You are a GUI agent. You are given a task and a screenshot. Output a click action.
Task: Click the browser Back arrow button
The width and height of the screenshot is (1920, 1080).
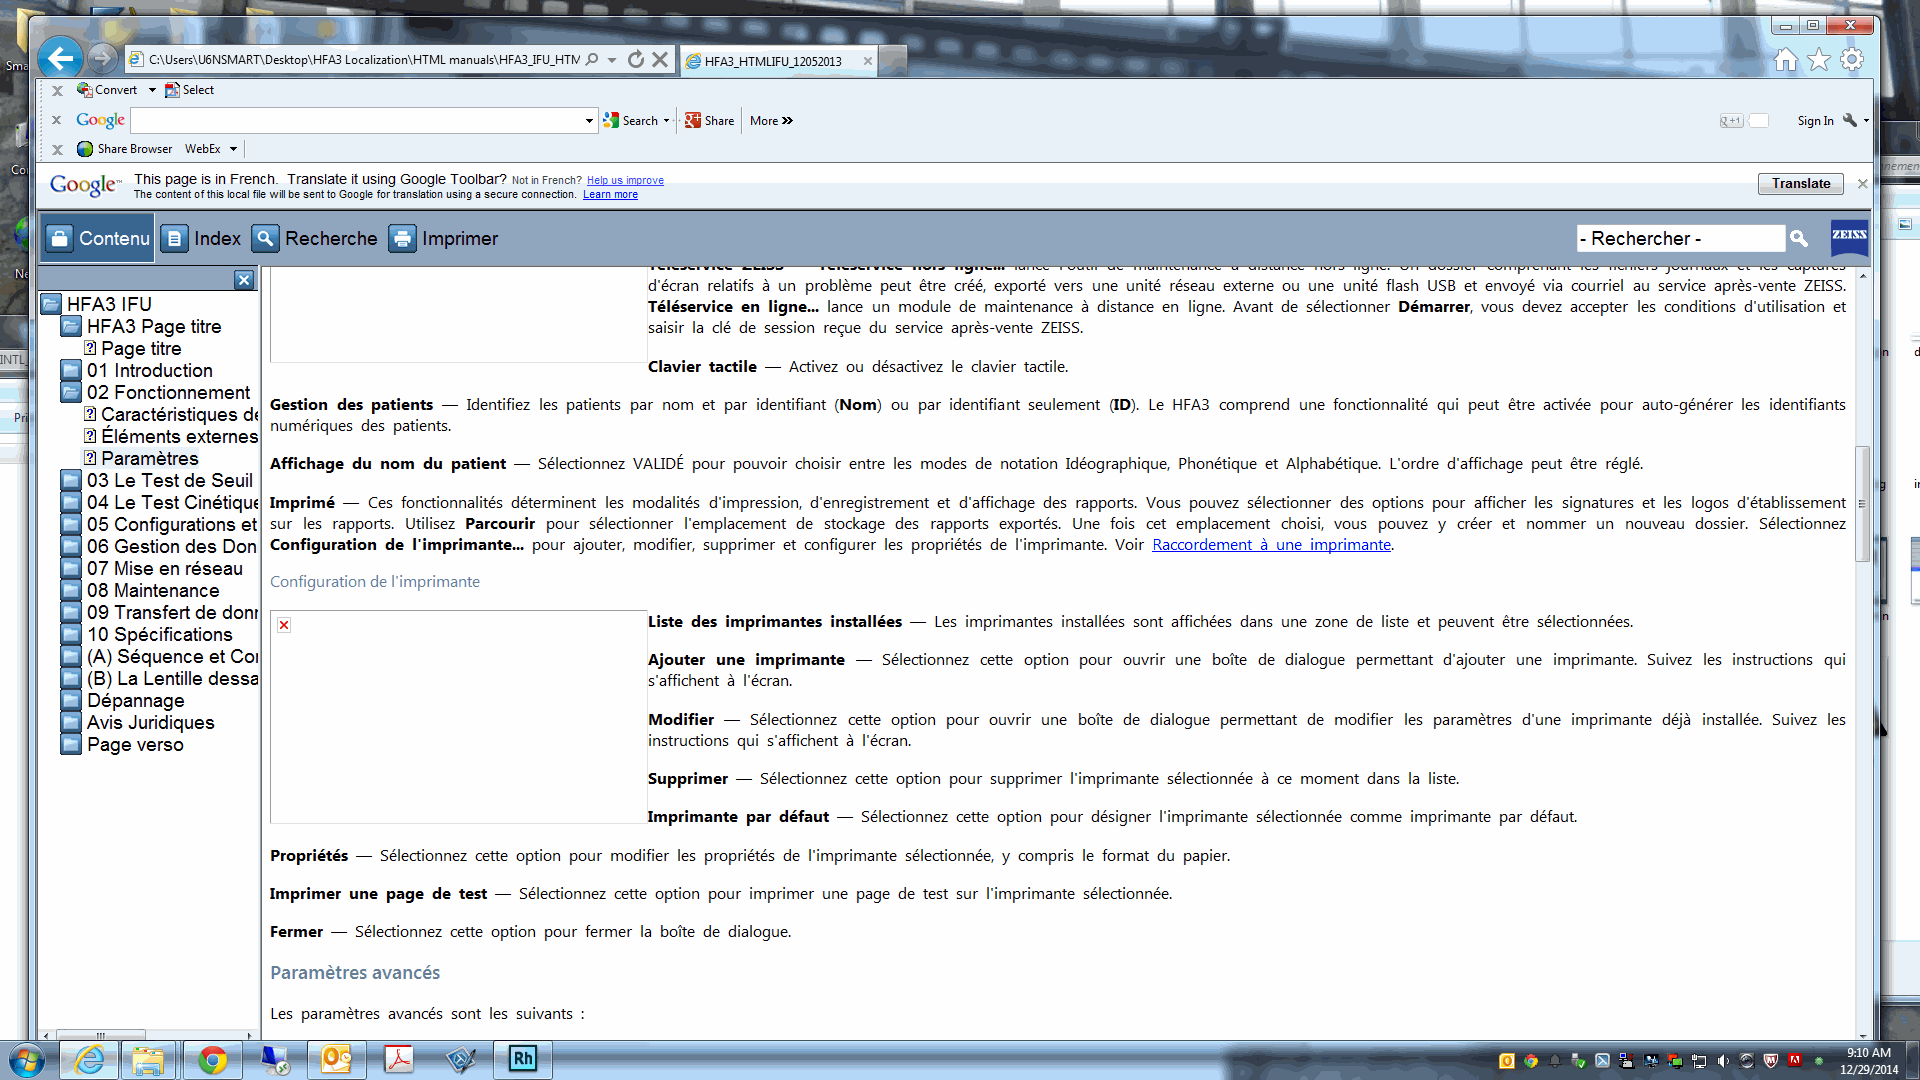pyautogui.click(x=60, y=59)
